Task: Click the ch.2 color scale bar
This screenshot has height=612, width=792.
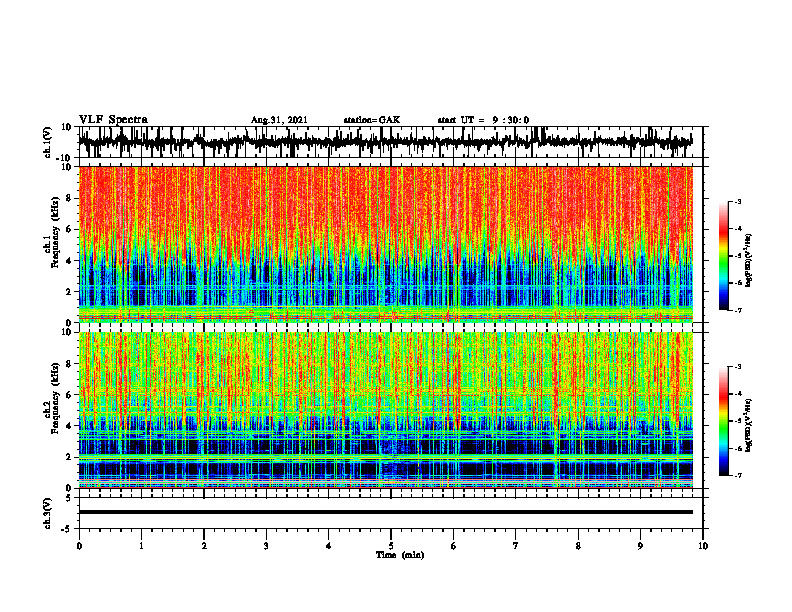Action: point(723,421)
